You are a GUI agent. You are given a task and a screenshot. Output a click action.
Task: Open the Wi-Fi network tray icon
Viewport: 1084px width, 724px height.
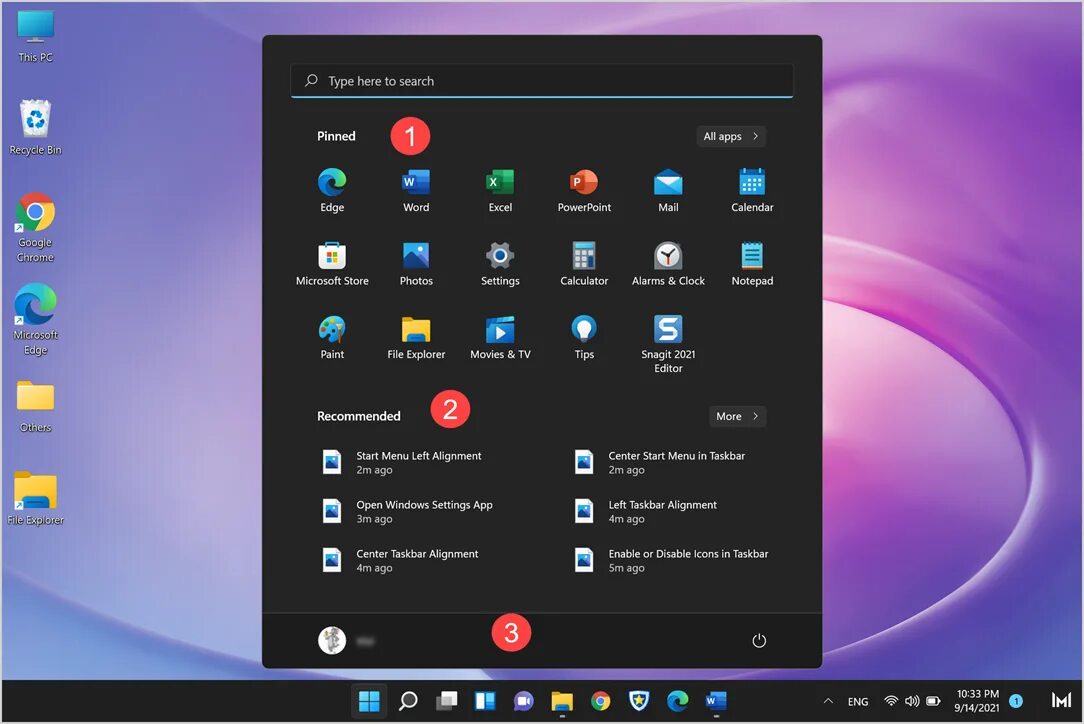(891, 701)
